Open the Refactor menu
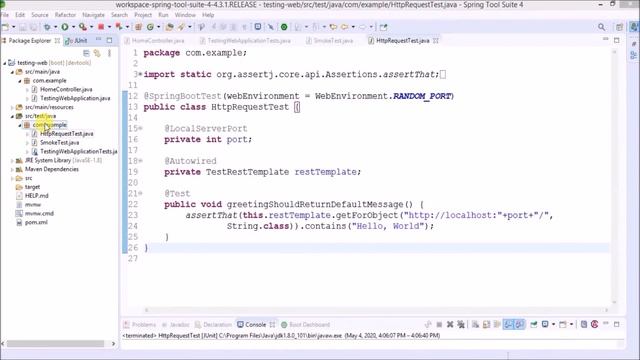Screen dimensions: 640x360 click(x=65, y=15)
